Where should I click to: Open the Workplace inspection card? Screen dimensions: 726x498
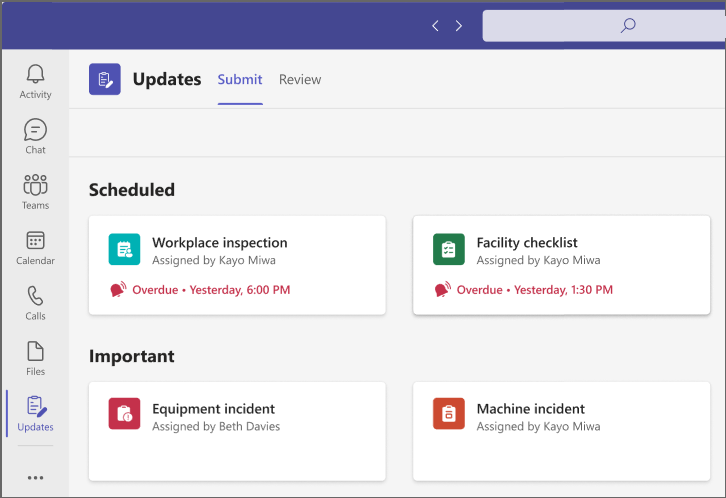pyautogui.click(x=237, y=265)
